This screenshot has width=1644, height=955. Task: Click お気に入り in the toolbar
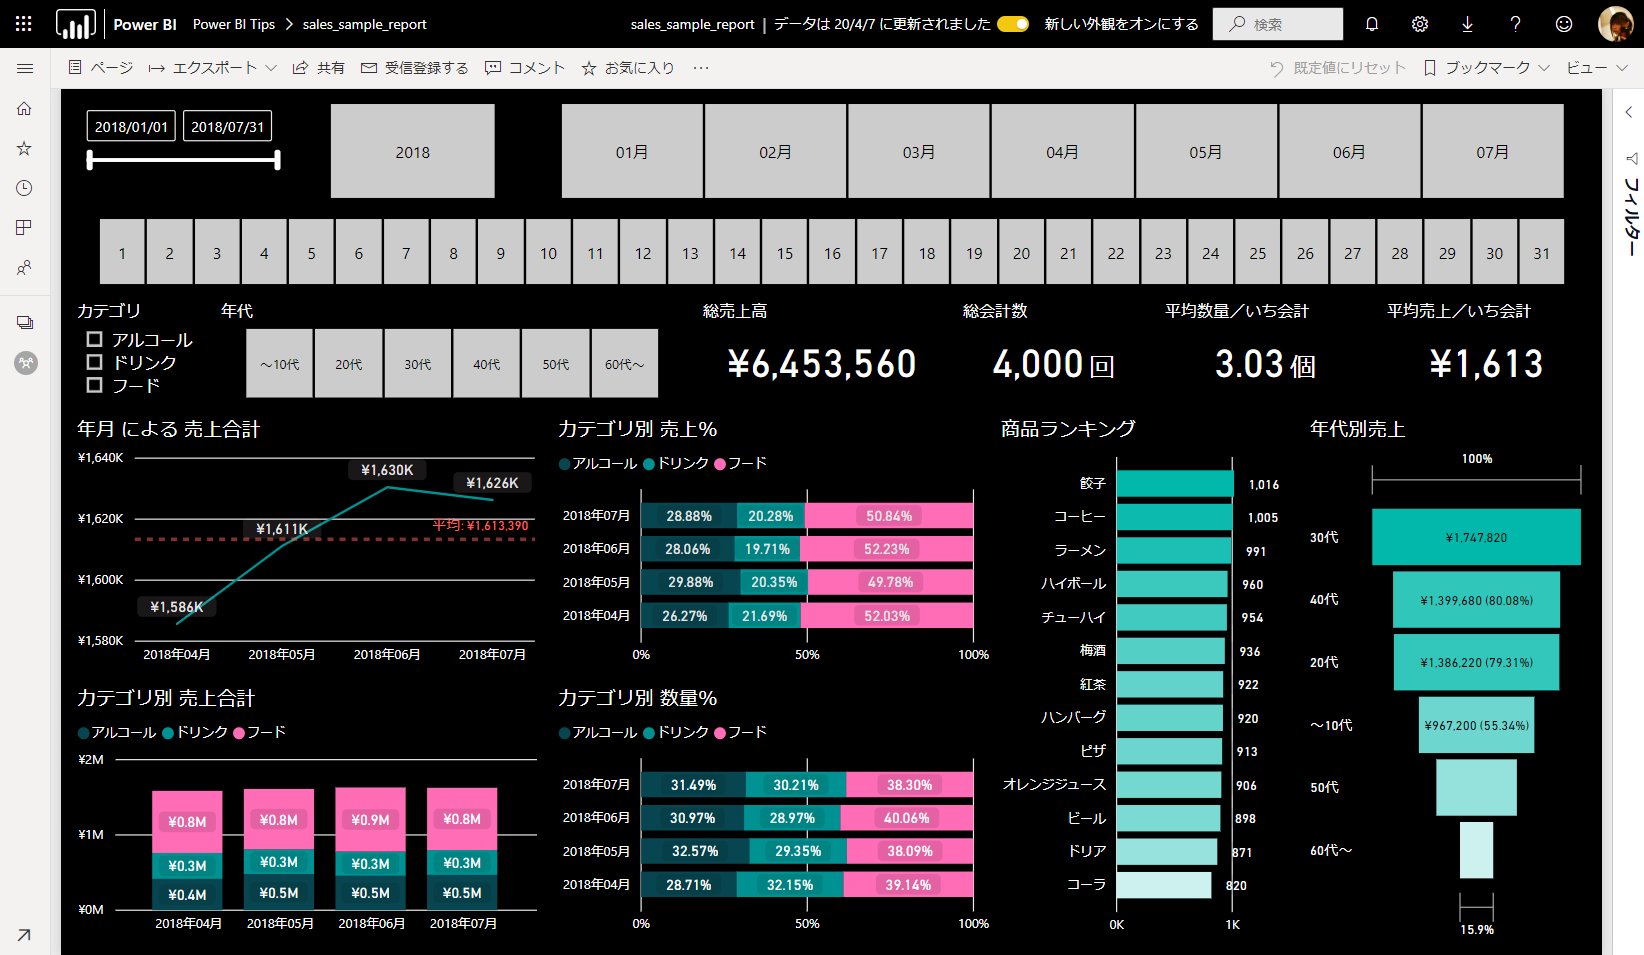click(x=628, y=68)
